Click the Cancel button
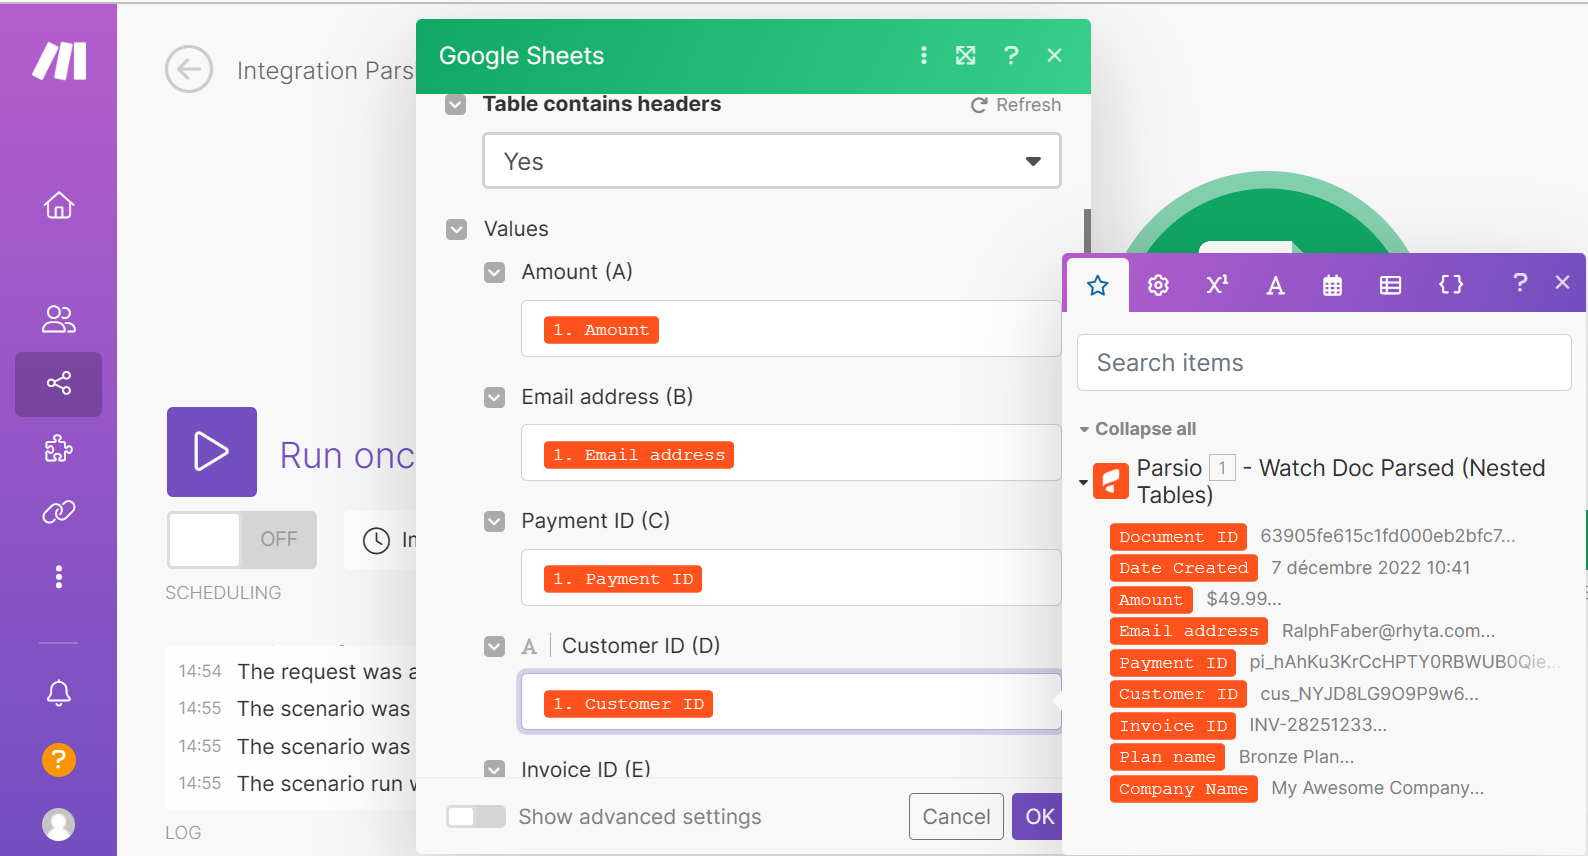The width and height of the screenshot is (1588, 856). tap(956, 817)
